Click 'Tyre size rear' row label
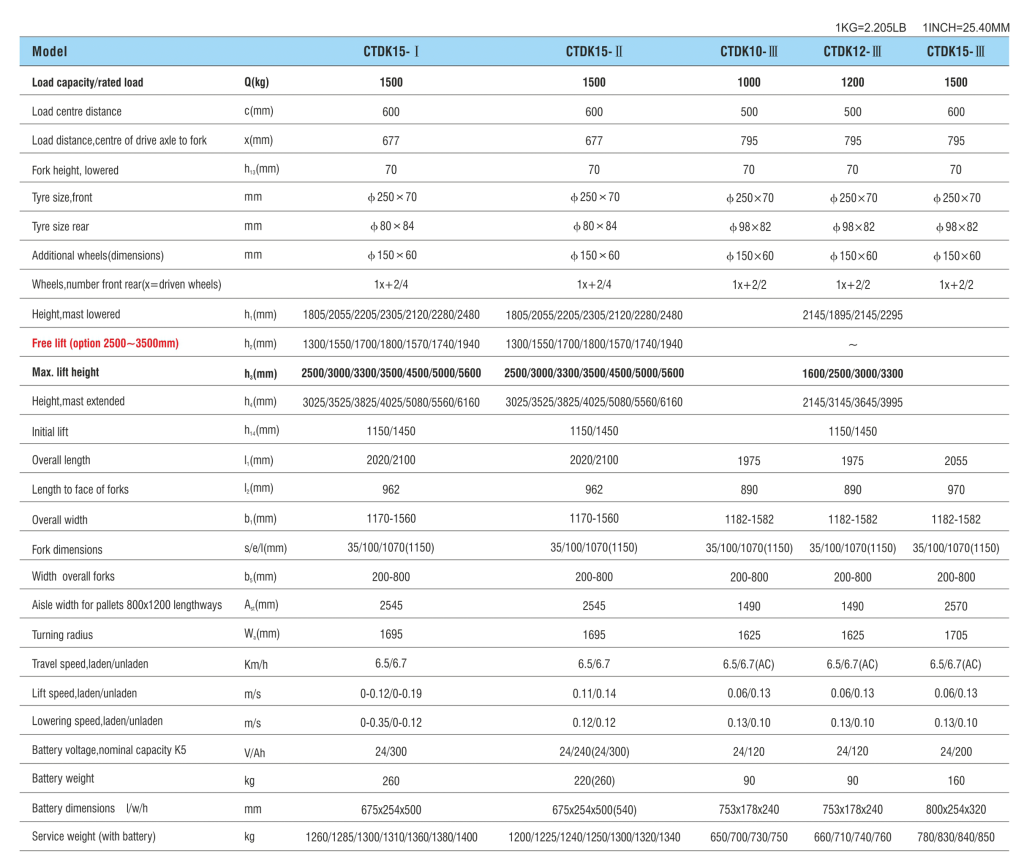 pyautogui.click(x=60, y=227)
